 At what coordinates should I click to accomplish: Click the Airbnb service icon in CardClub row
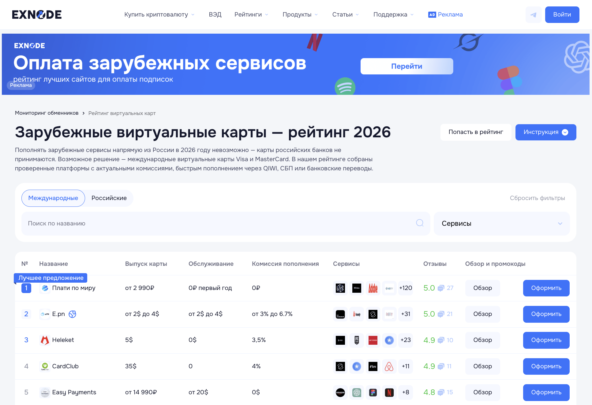389,366
